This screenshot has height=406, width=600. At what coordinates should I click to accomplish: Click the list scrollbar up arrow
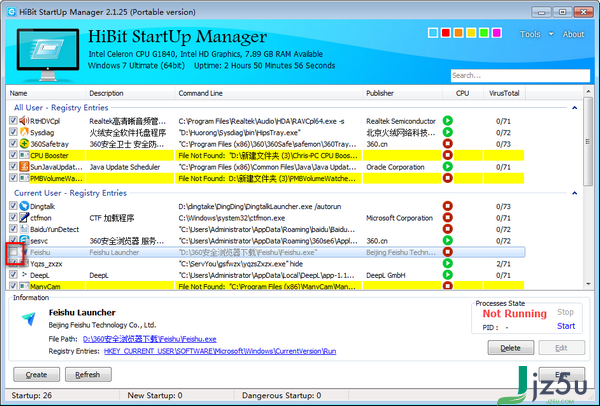(588, 91)
